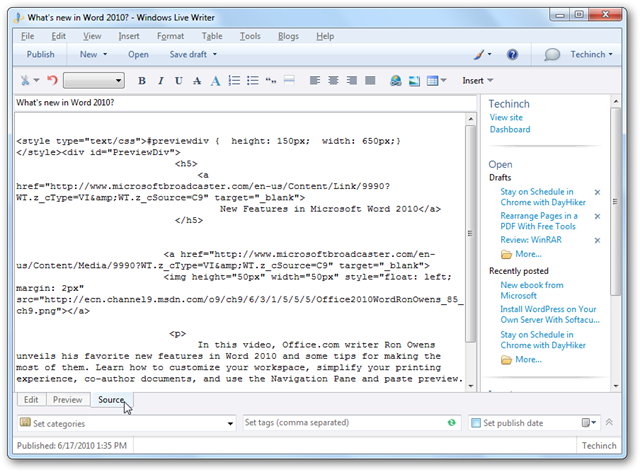Click the Publish button
This screenshot has width=640, height=472.
pos(40,54)
